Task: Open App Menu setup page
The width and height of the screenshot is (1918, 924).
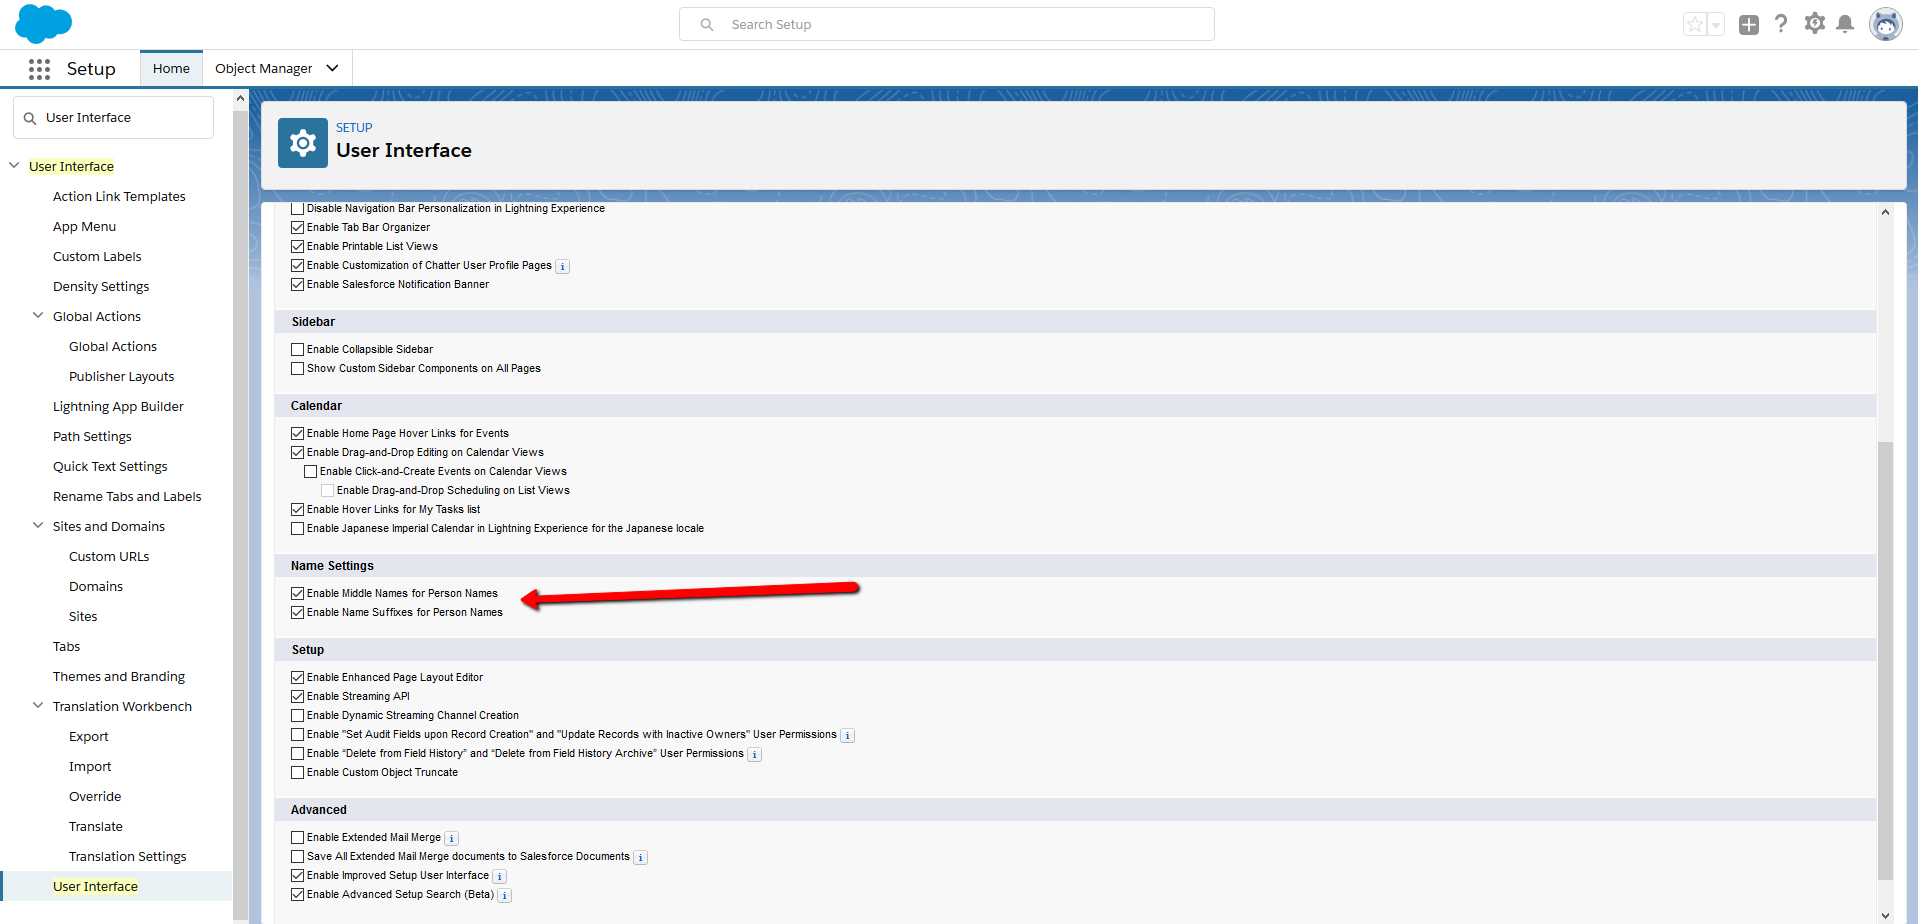Action: coord(84,227)
